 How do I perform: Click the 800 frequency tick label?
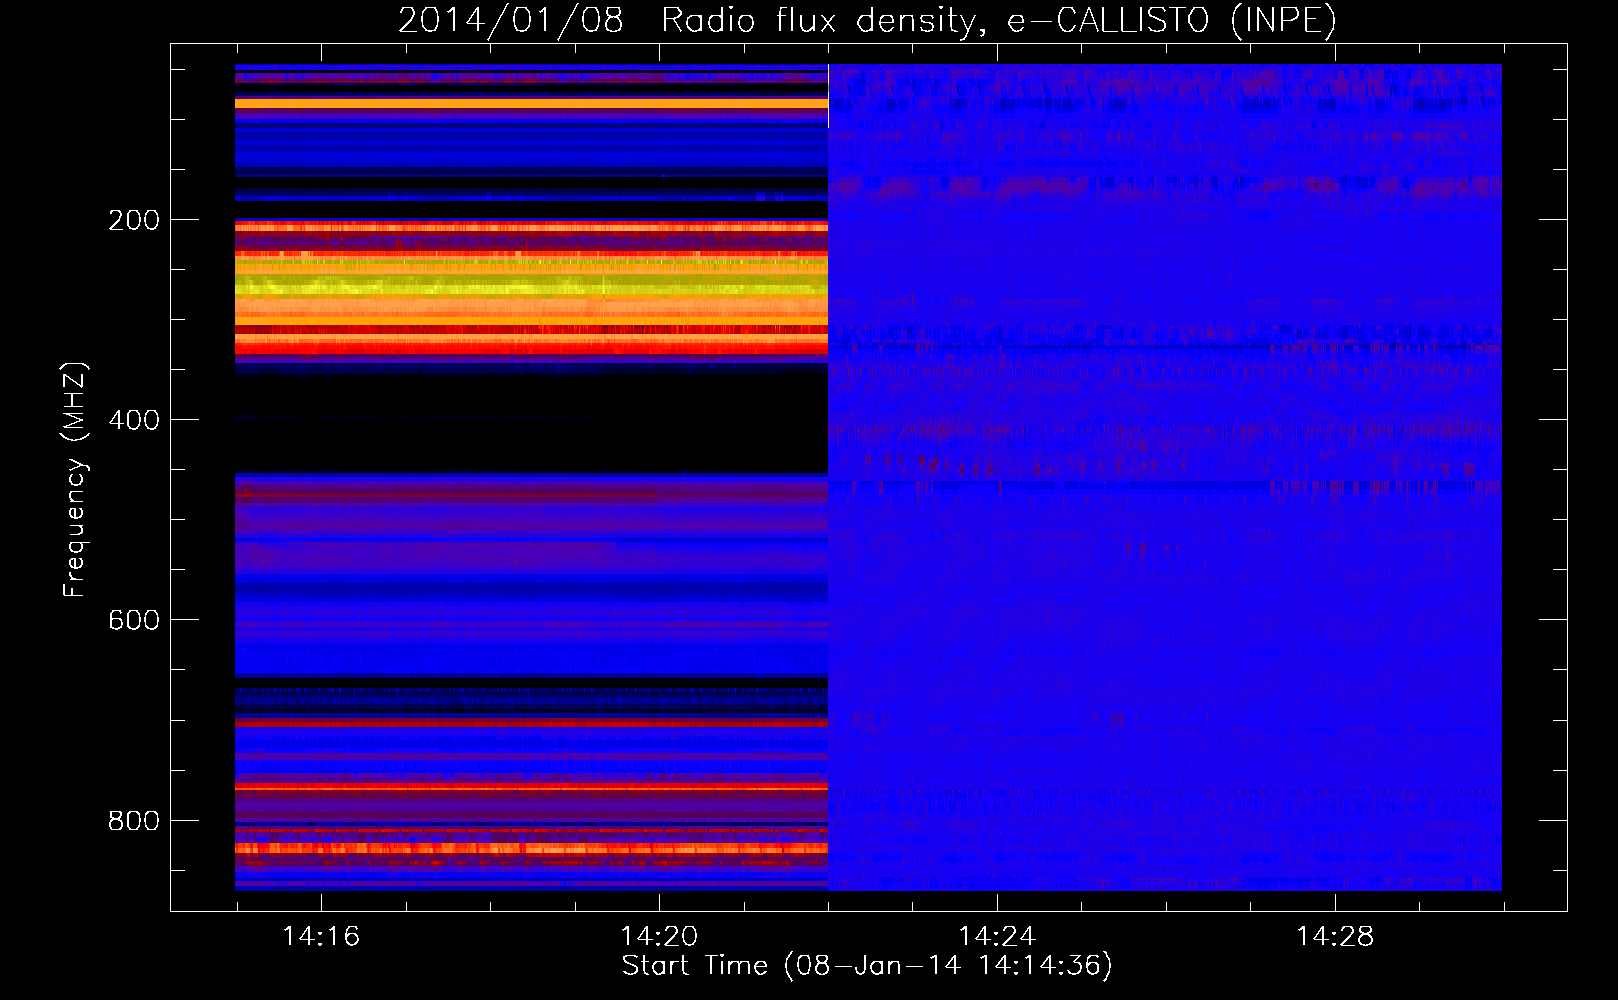(134, 821)
